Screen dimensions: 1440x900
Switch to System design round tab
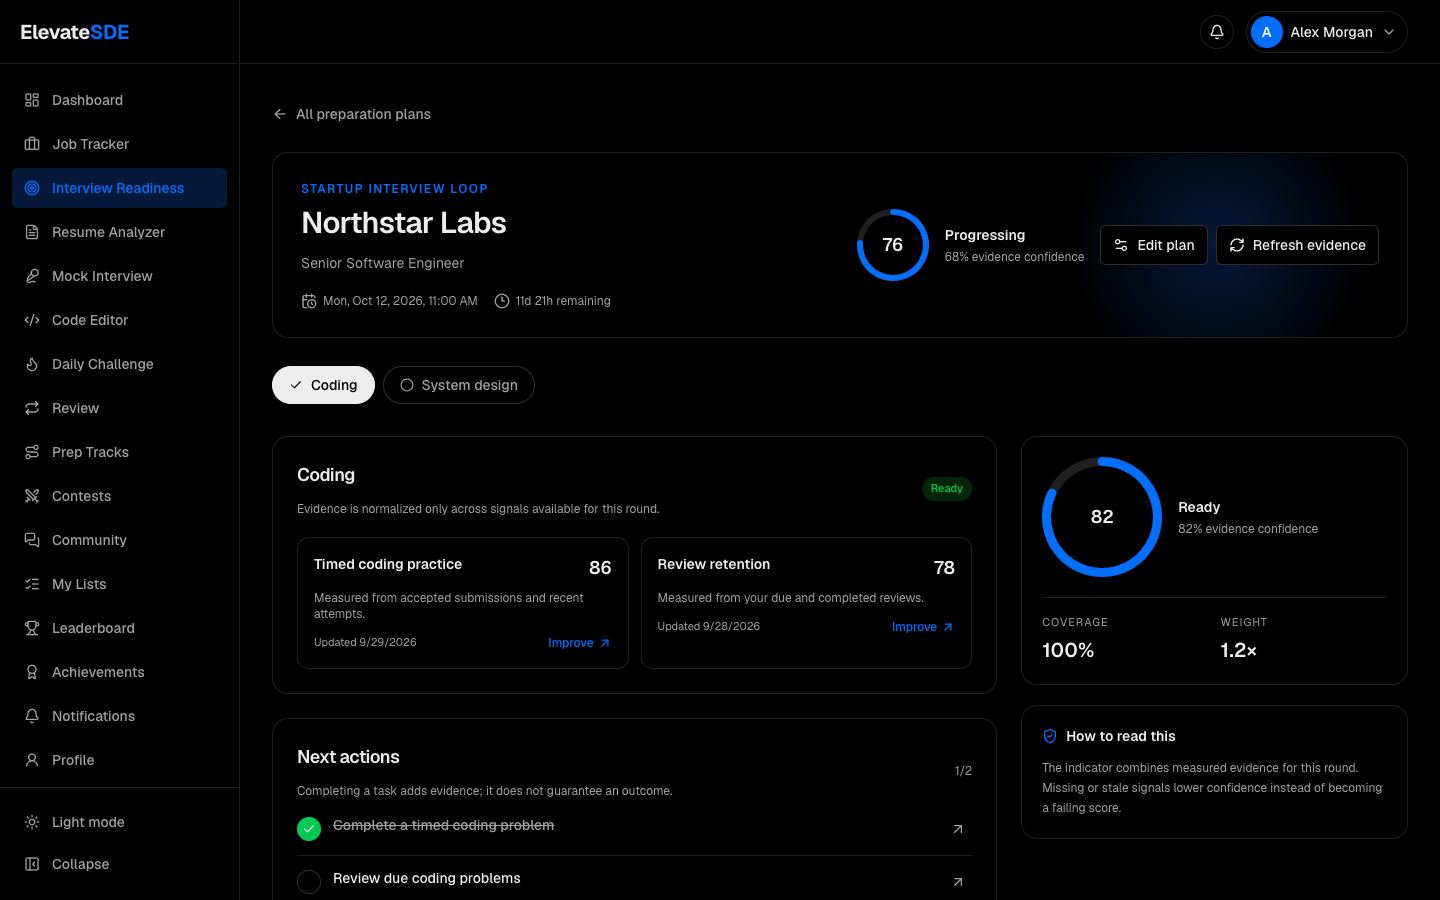pos(459,385)
